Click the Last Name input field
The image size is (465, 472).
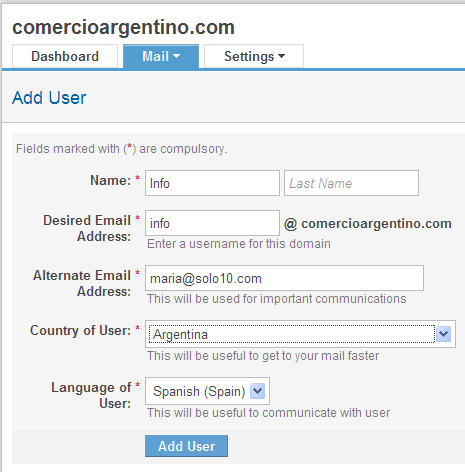[x=351, y=183]
